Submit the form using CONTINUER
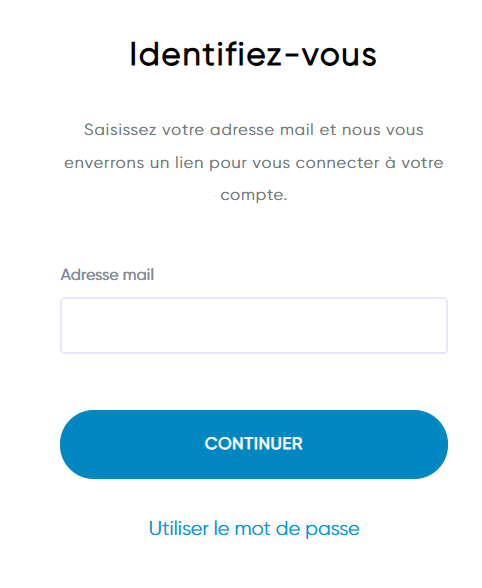Screen dimensions: 482x588 click(254, 444)
